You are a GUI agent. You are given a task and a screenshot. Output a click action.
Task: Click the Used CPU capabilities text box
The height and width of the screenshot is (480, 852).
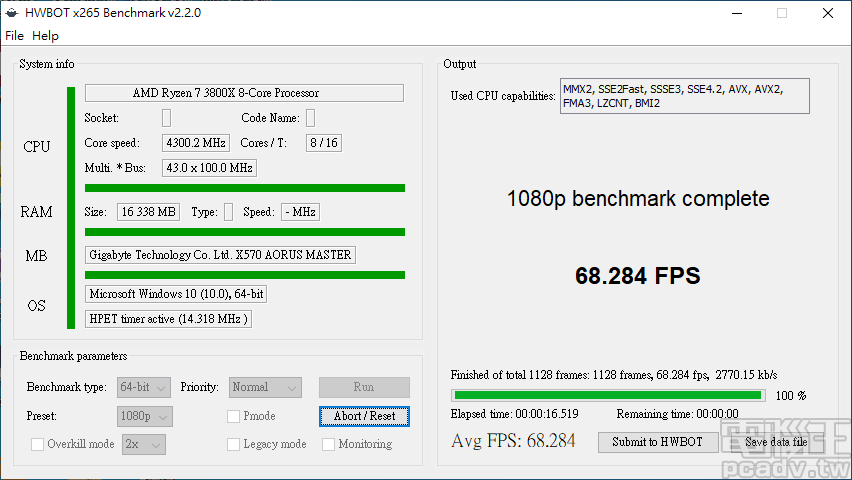[685, 96]
